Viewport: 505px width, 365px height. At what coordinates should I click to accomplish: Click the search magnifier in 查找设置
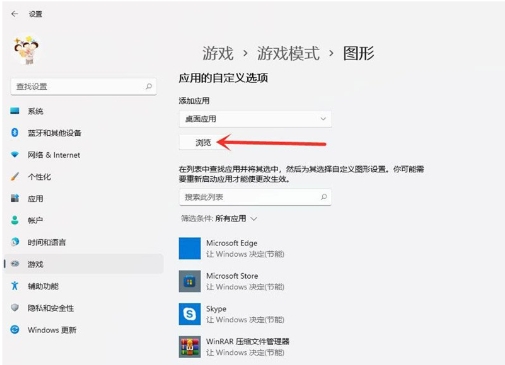click(149, 86)
